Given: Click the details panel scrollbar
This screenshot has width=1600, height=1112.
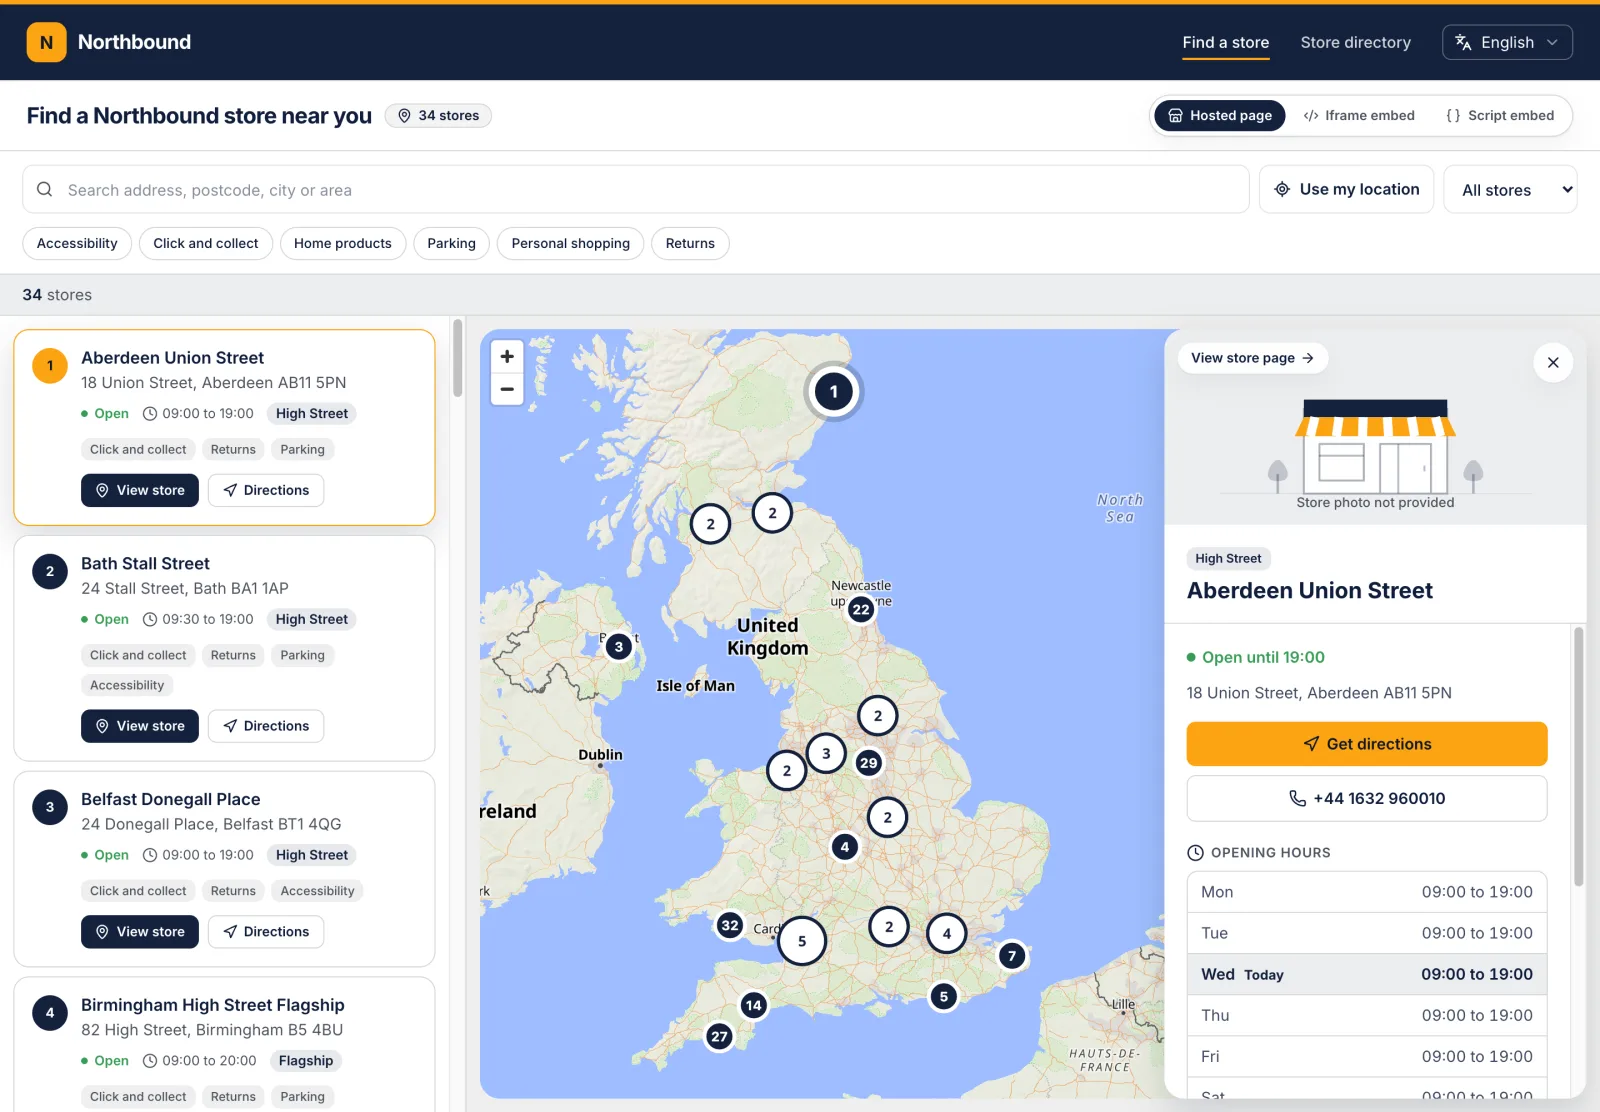Looking at the screenshot, I should coord(1579,757).
